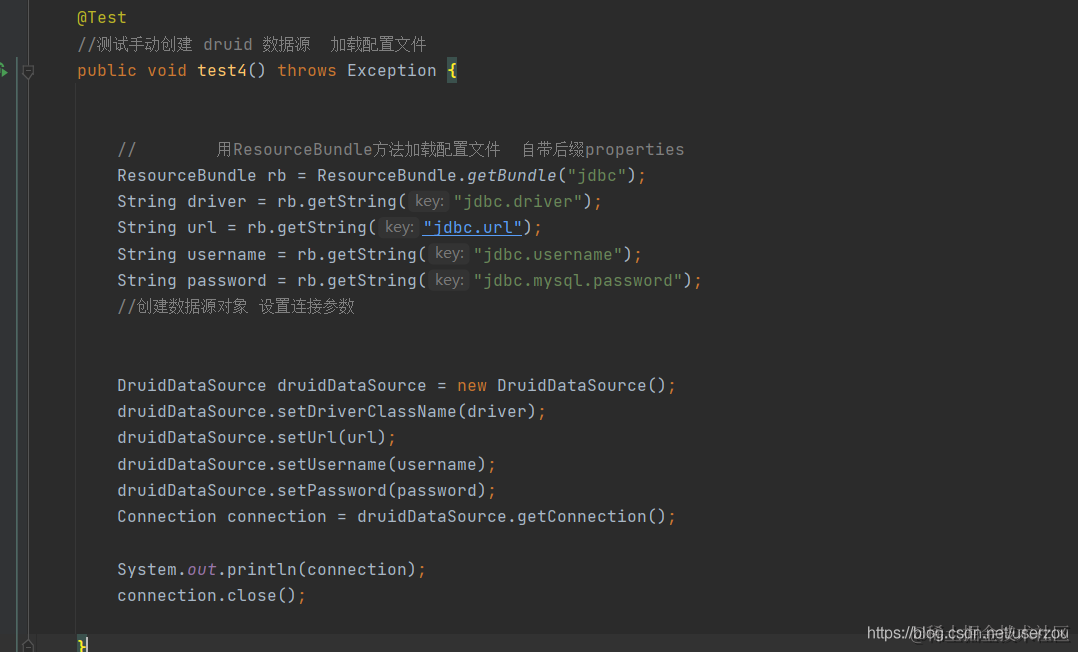Click the comment line below the password line
The height and width of the screenshot is (652, 1078).
[236, 307]
